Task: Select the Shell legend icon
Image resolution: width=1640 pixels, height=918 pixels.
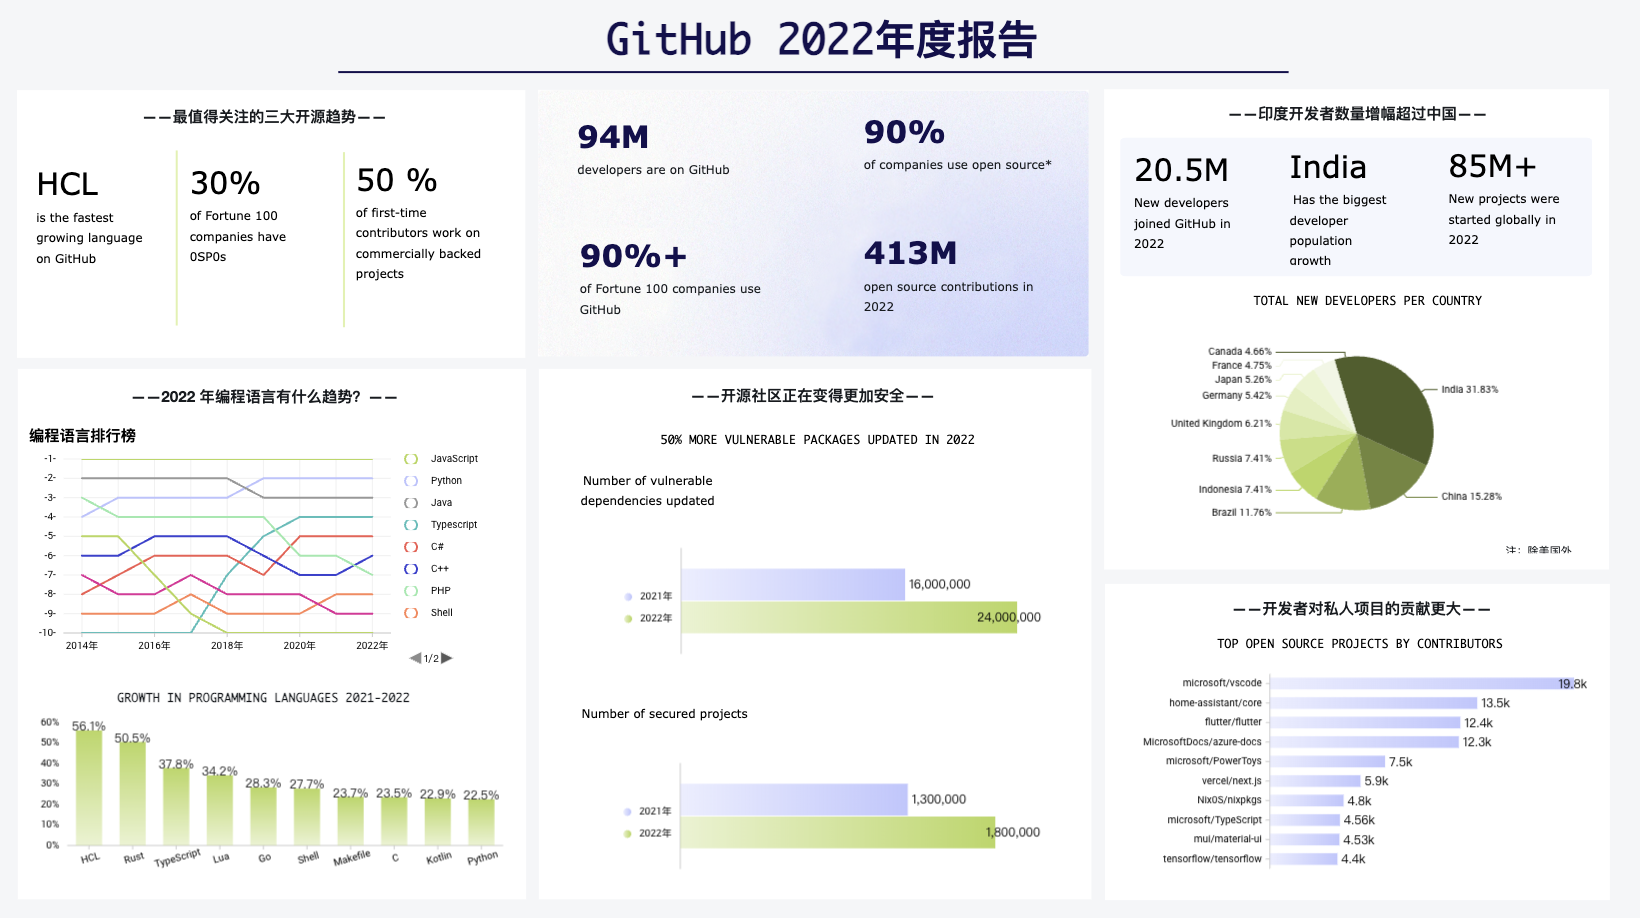Action: (x=410, y=612)
